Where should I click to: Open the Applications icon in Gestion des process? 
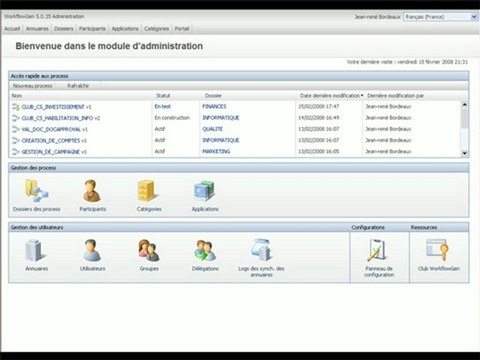pos(204,190)
